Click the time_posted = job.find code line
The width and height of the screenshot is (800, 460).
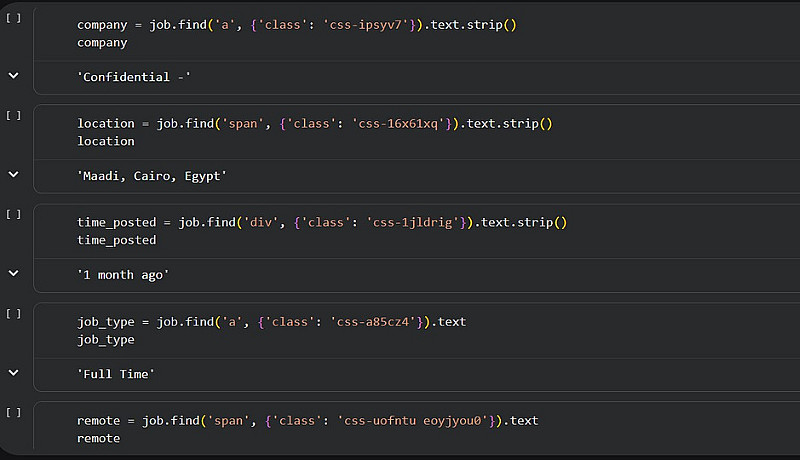pos(322,223)
